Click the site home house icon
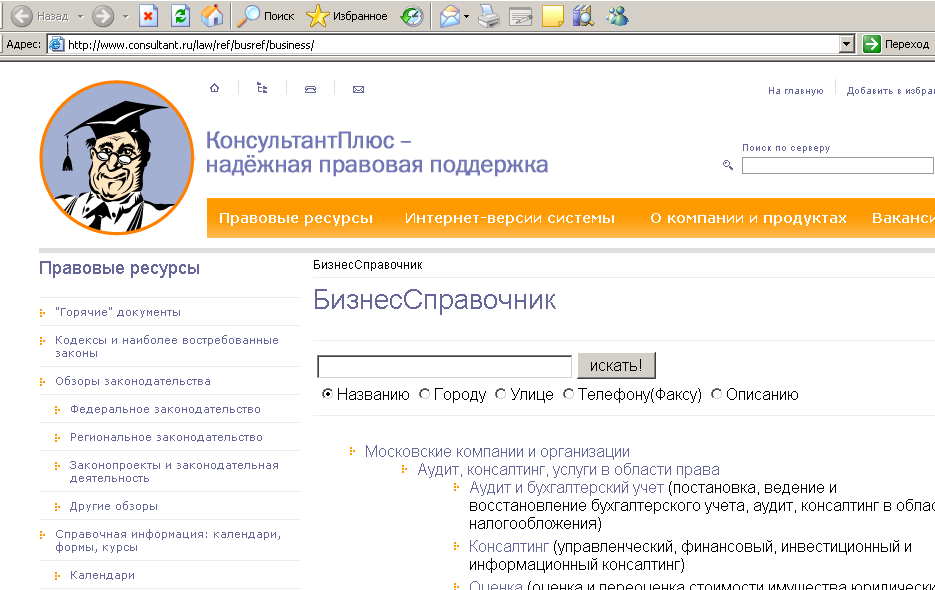The height and width of the screenshot is (590, 935). 215,88
